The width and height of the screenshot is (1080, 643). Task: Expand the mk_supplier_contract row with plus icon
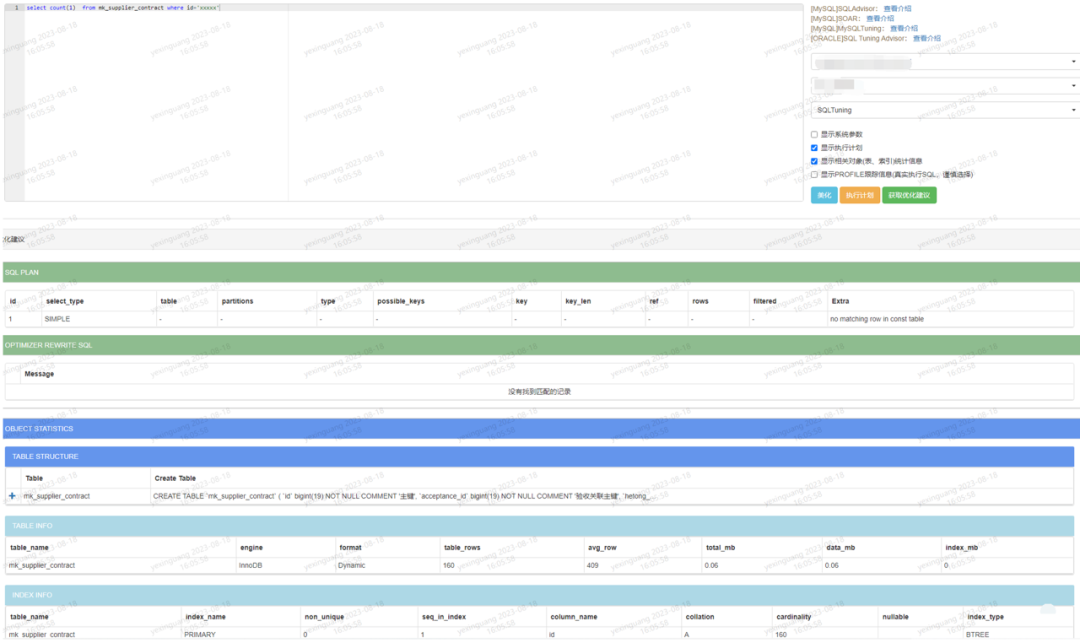click(12, 496)
